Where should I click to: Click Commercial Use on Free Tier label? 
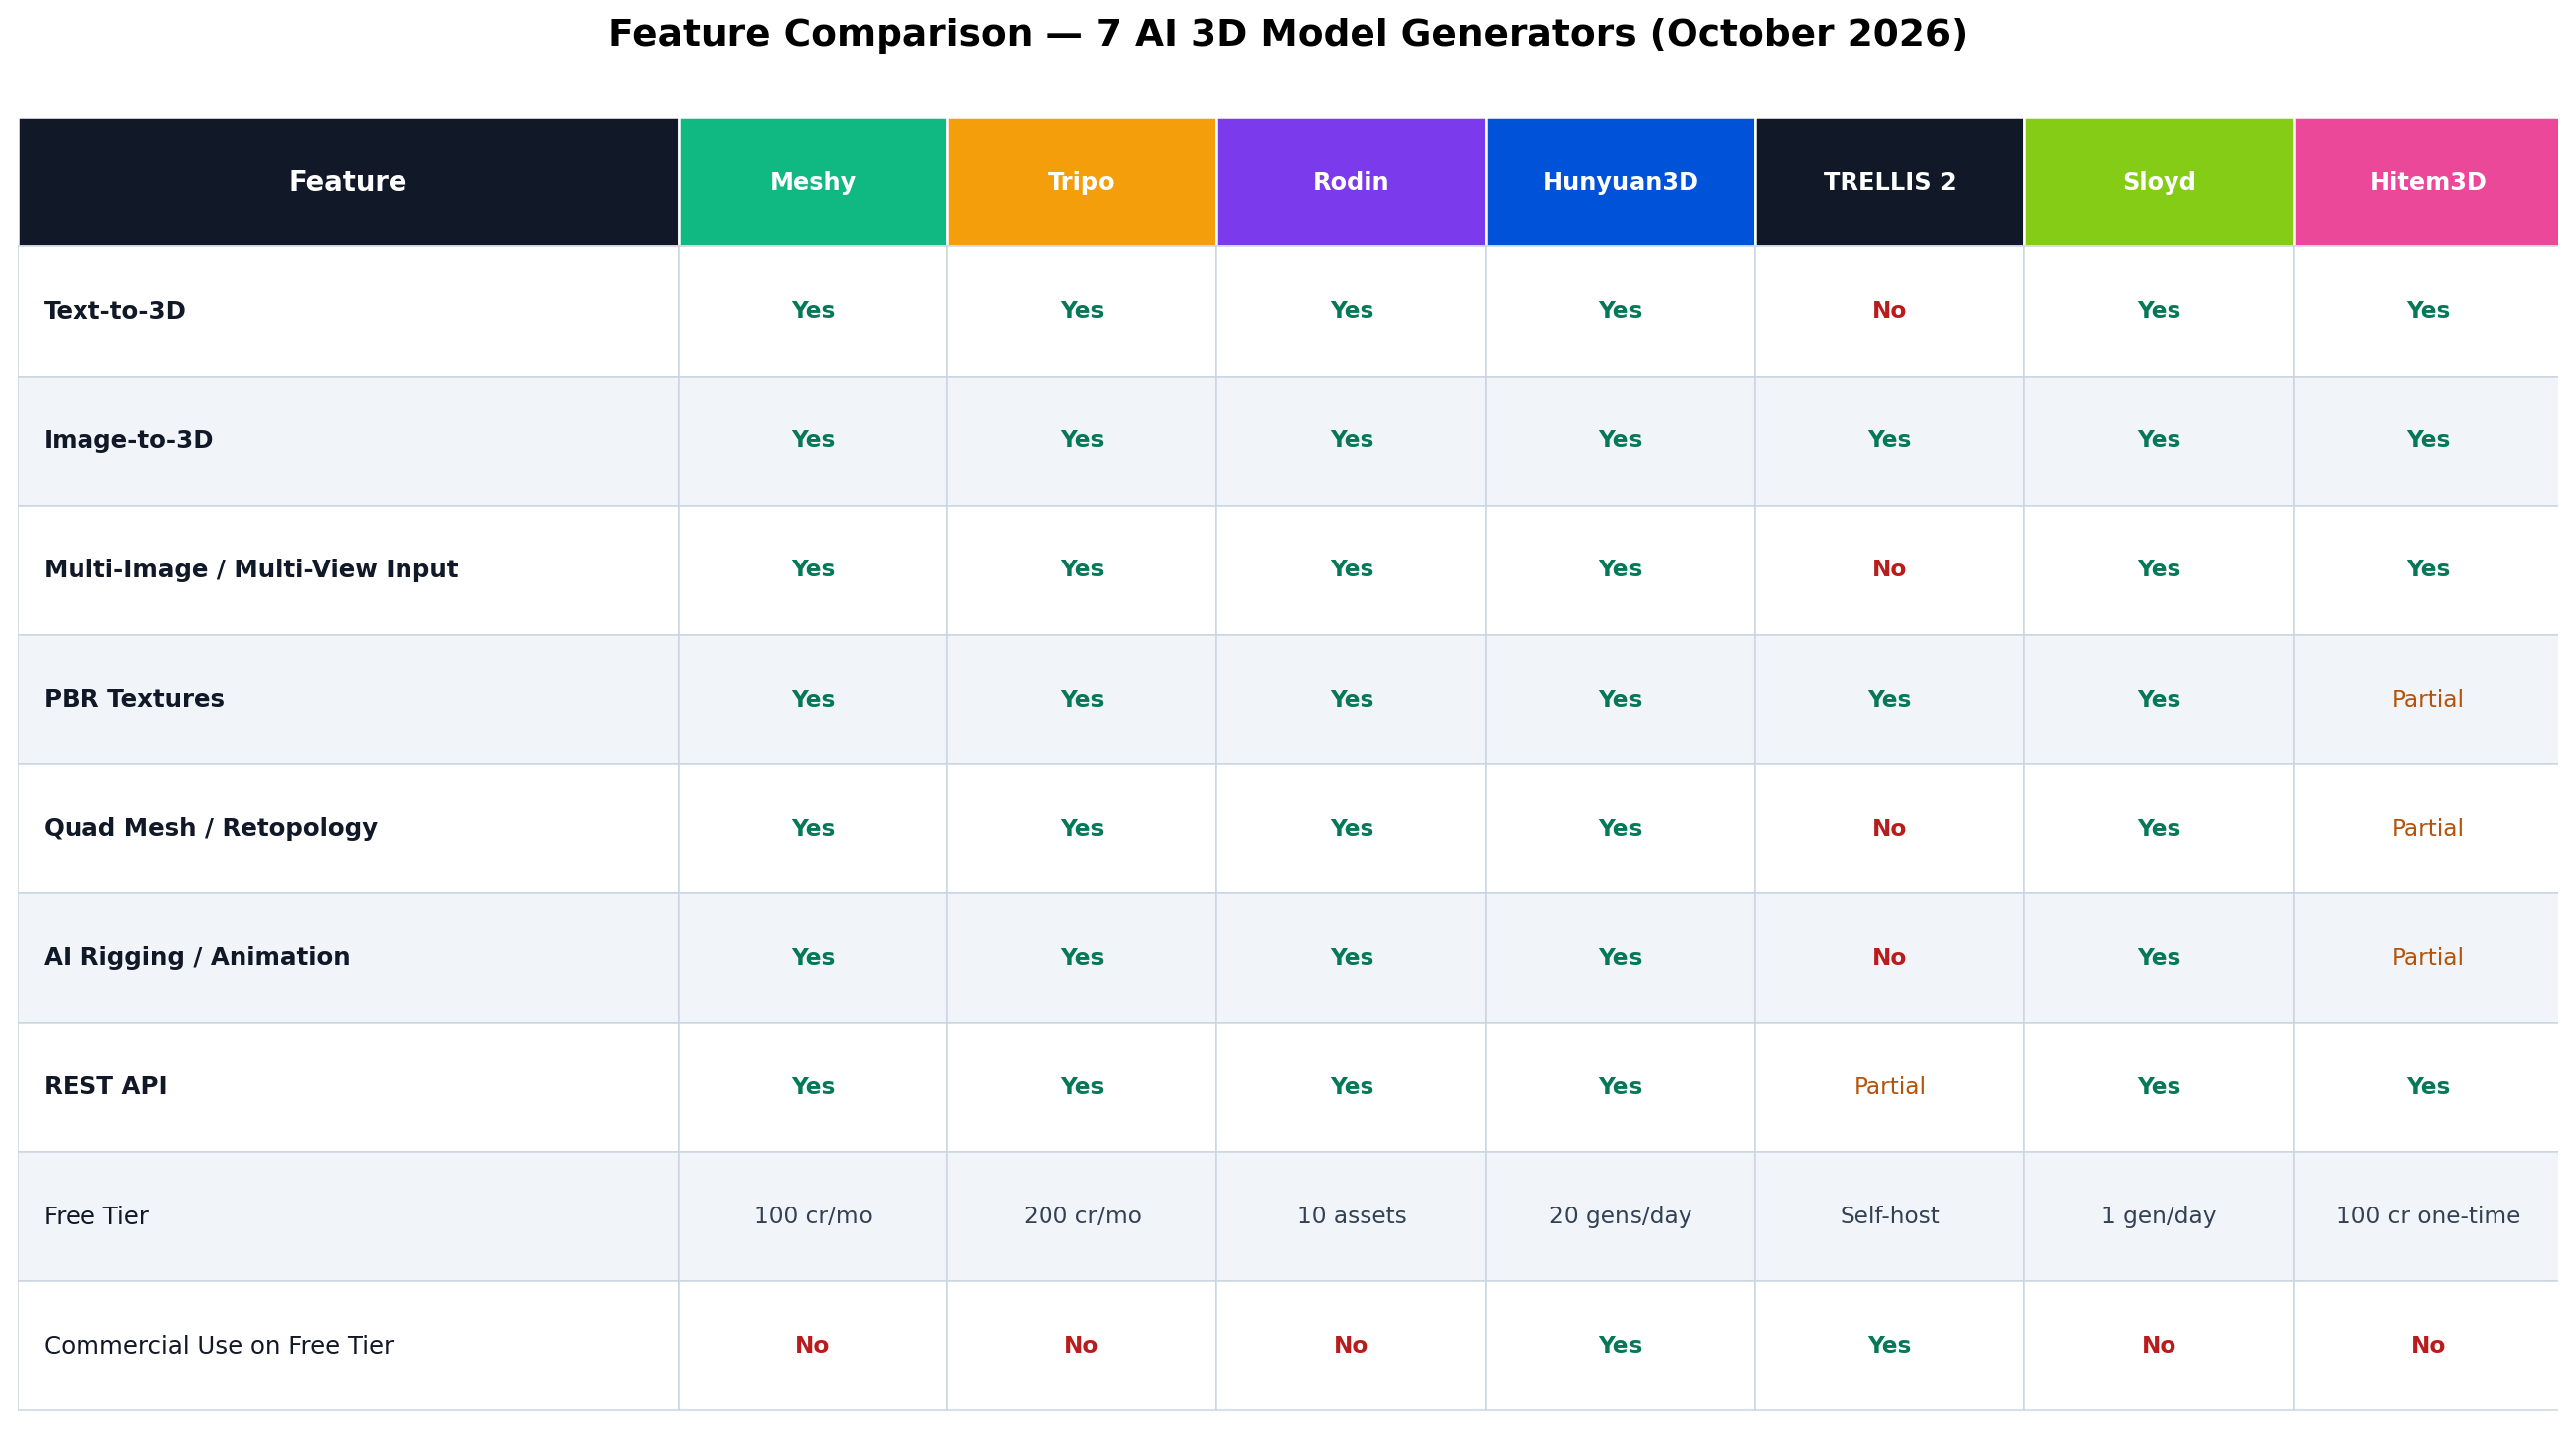[x=218, y=1345]
